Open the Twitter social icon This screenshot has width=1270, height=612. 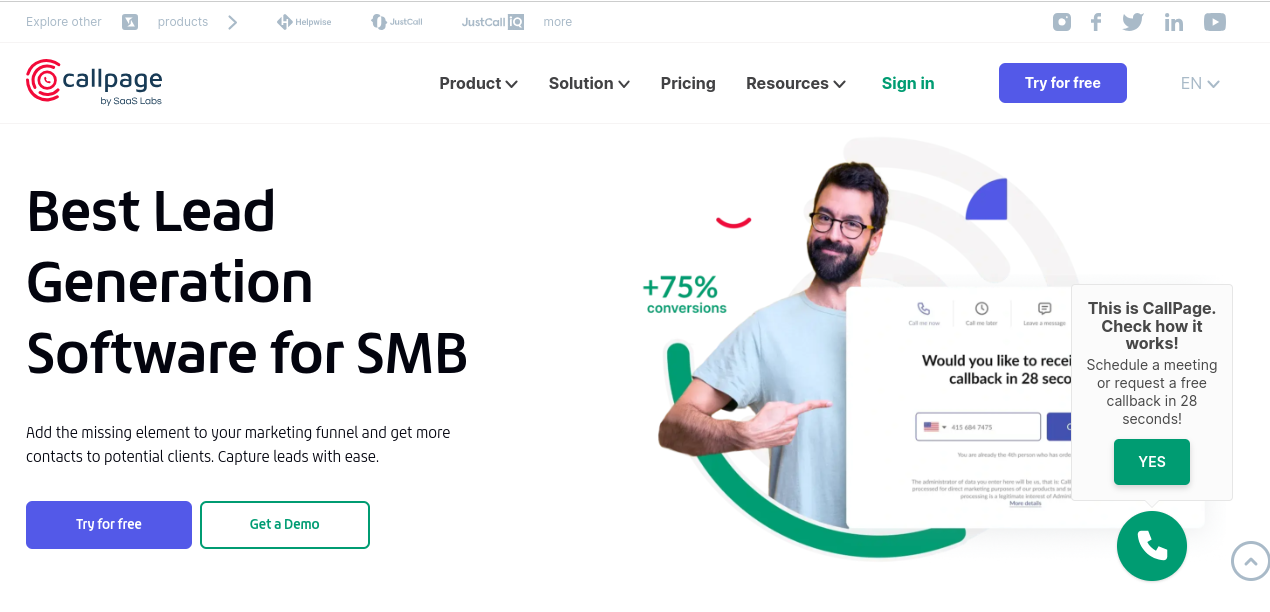coord(1132,22)
